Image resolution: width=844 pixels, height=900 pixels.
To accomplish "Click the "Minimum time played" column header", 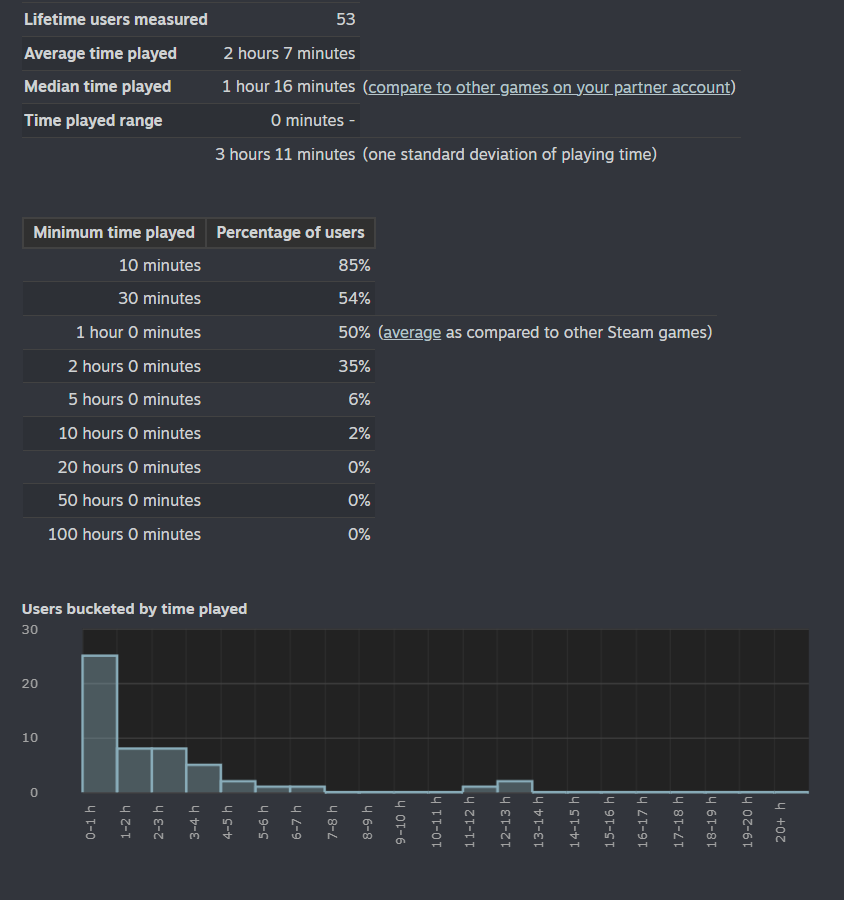I will 114,233.
